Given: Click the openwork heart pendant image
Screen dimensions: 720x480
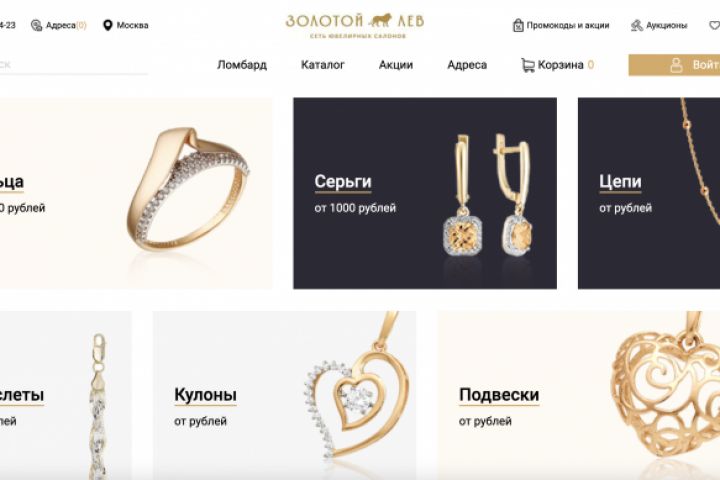Looking at the screenshot, I should pyautogui.click(x=666, y=395).
